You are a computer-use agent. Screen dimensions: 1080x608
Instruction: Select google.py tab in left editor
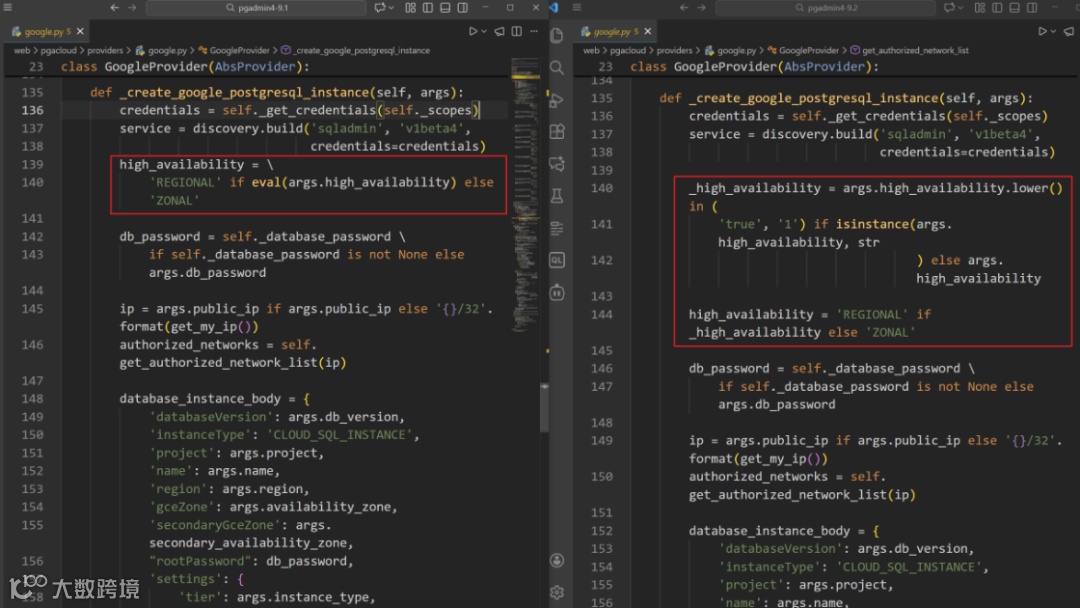pos(43,32)
